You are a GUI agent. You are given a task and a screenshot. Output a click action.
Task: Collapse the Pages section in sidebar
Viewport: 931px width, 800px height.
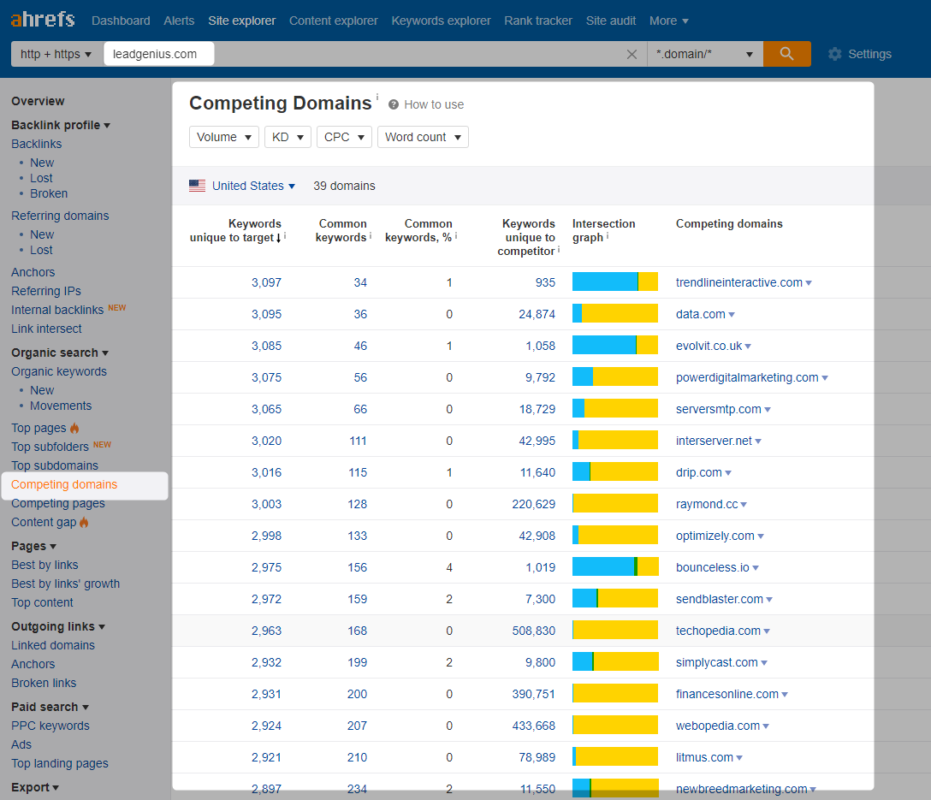pos(33,546)
